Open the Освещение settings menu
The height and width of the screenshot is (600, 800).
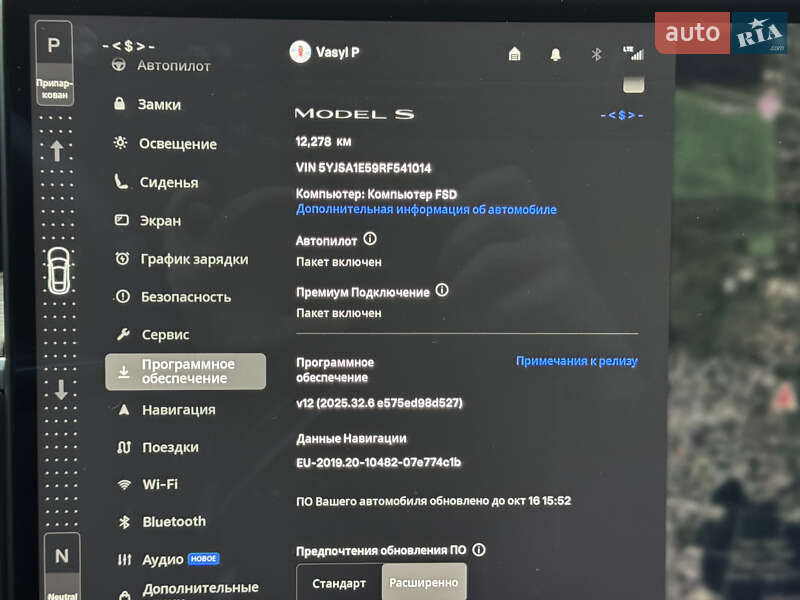click(177, 144)
